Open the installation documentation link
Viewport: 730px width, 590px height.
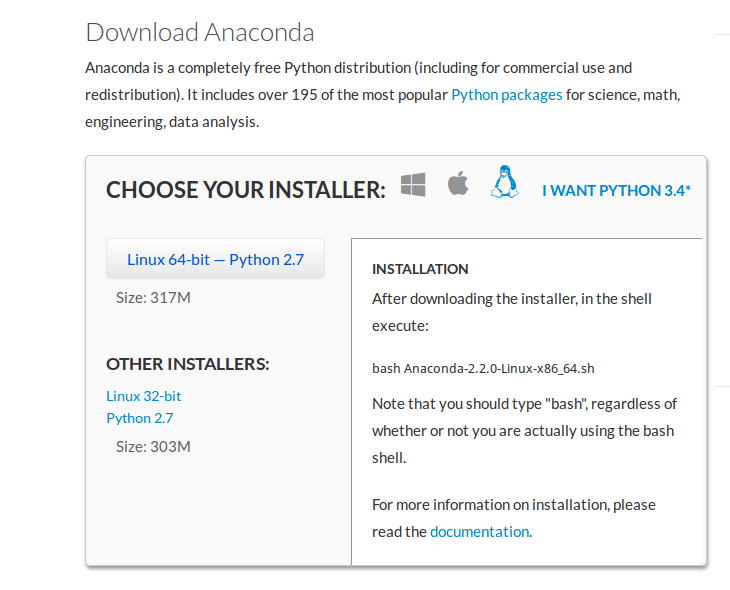point(480,531)
